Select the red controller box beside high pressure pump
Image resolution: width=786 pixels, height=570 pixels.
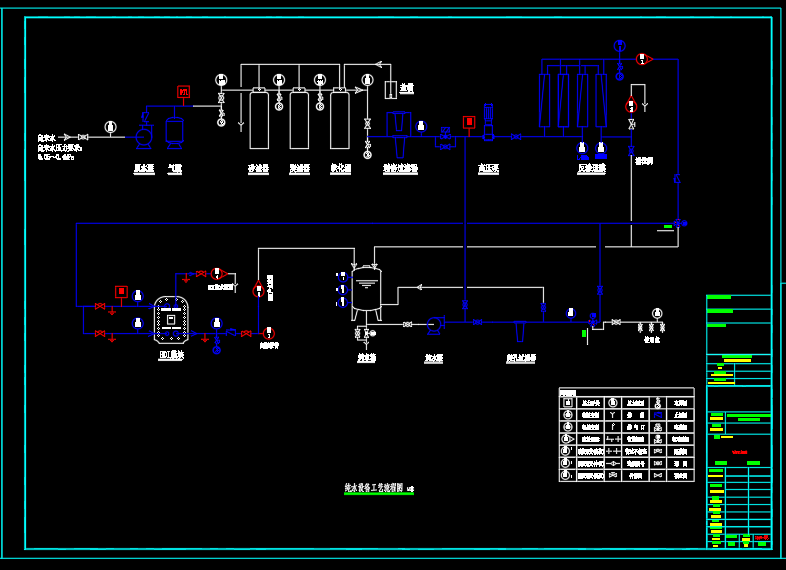(x=468, y=122)
